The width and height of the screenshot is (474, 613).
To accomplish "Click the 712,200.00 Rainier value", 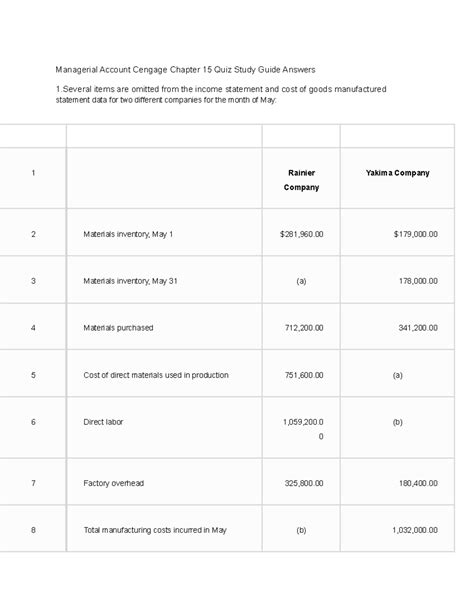I will (x=304, y=328).
